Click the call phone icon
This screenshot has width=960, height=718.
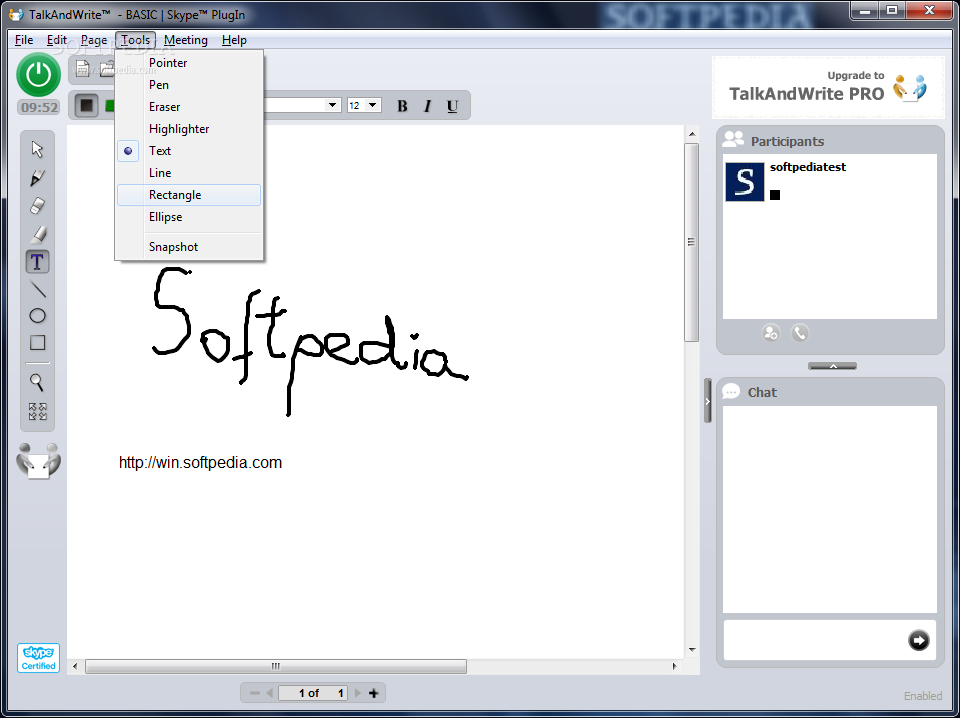(800, 333)
